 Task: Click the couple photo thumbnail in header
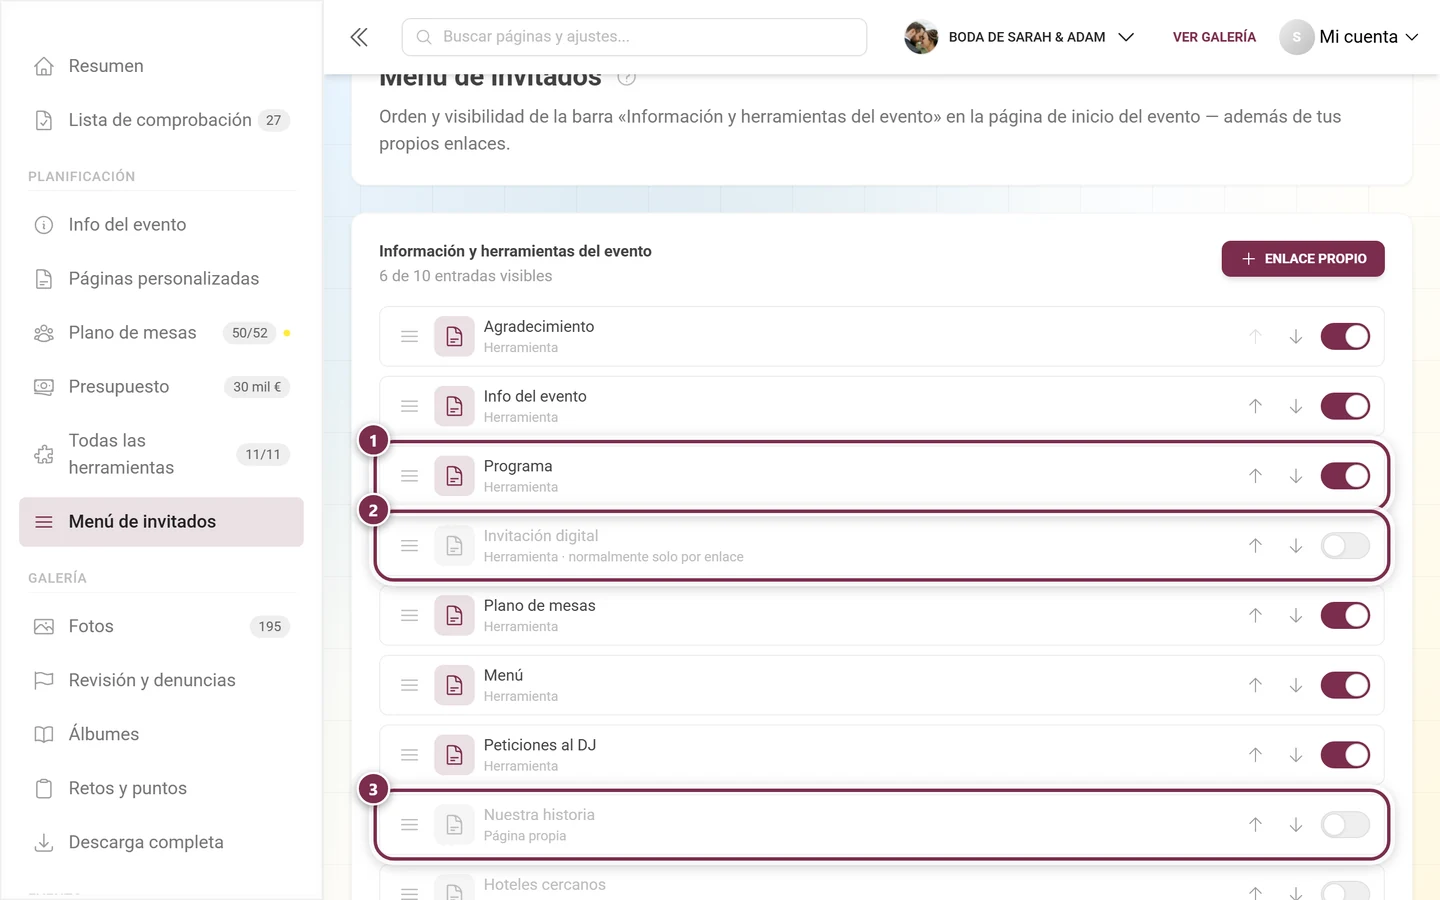click(x=921, y=37)
